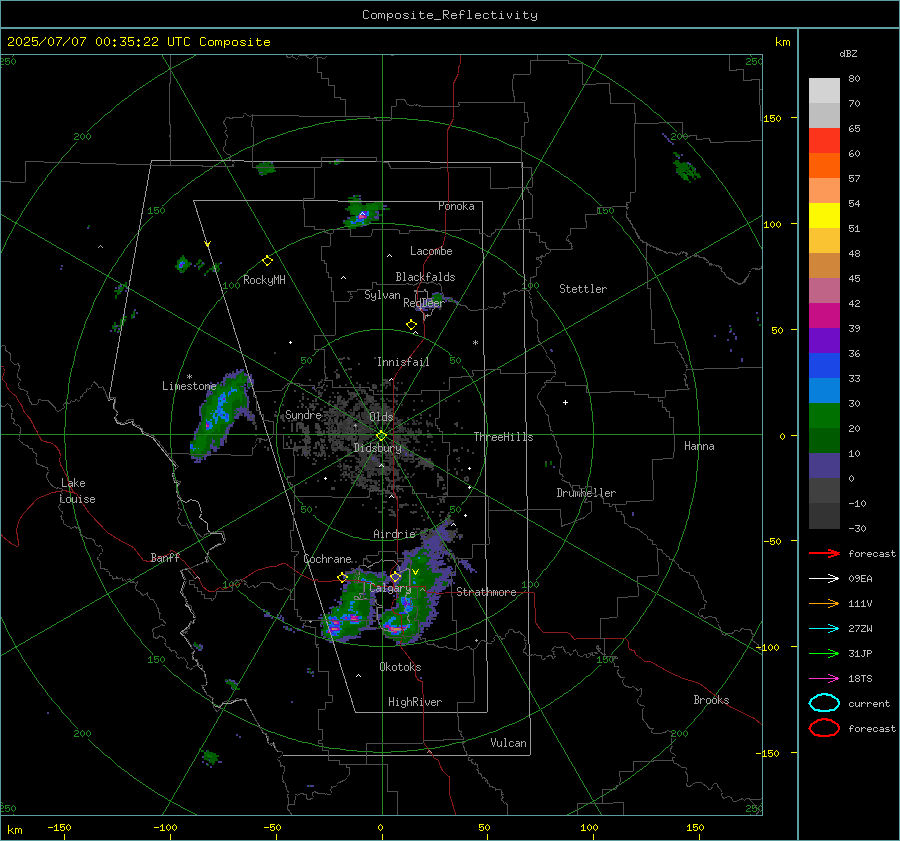The image size is (900, 841).
Task: Click the Lake Louise label
Action: tap(77, 491)
